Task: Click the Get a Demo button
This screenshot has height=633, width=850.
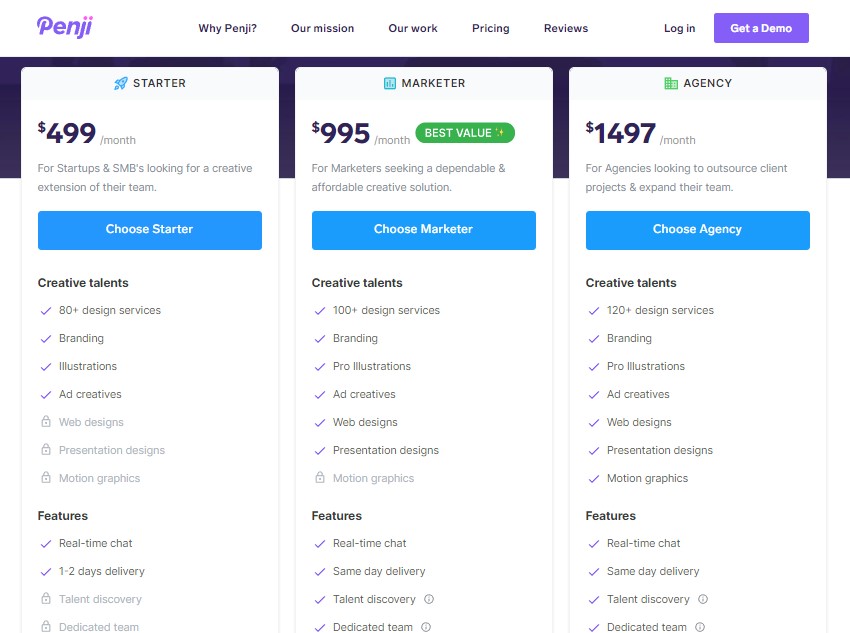Action: [x=761, y=28]
